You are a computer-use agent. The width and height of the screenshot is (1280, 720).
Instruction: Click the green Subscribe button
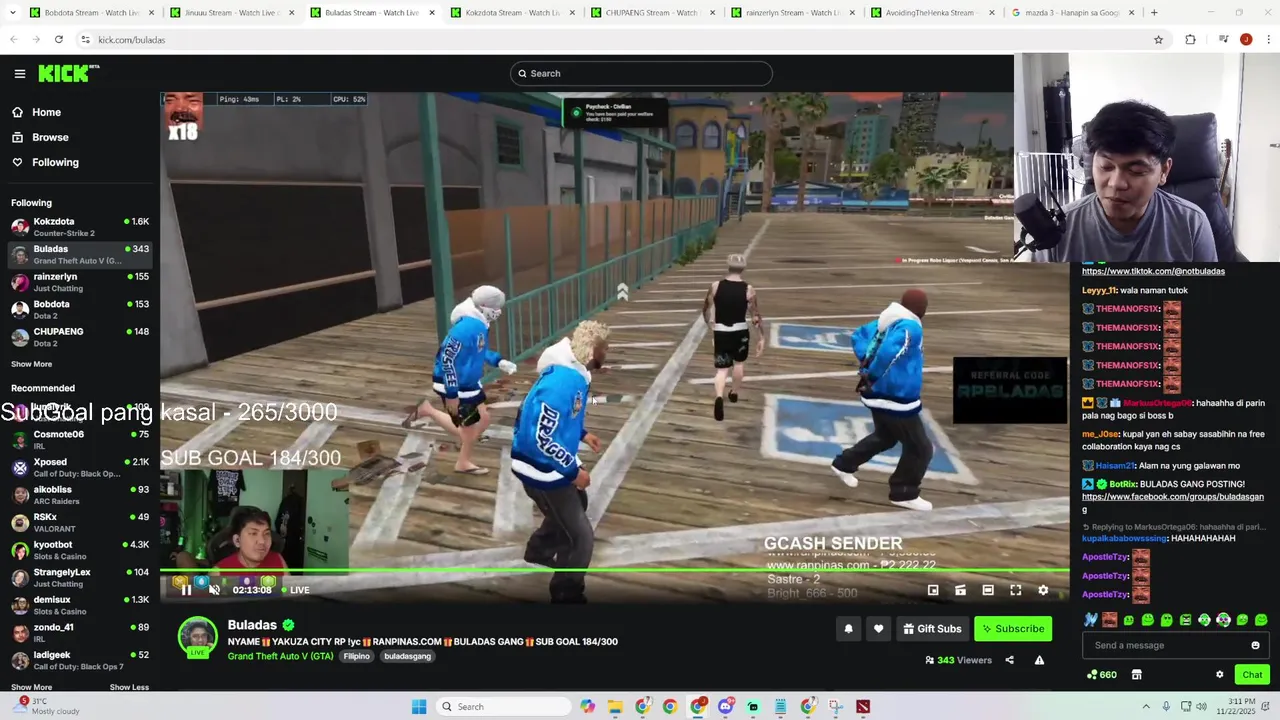tap(1013, 629)
